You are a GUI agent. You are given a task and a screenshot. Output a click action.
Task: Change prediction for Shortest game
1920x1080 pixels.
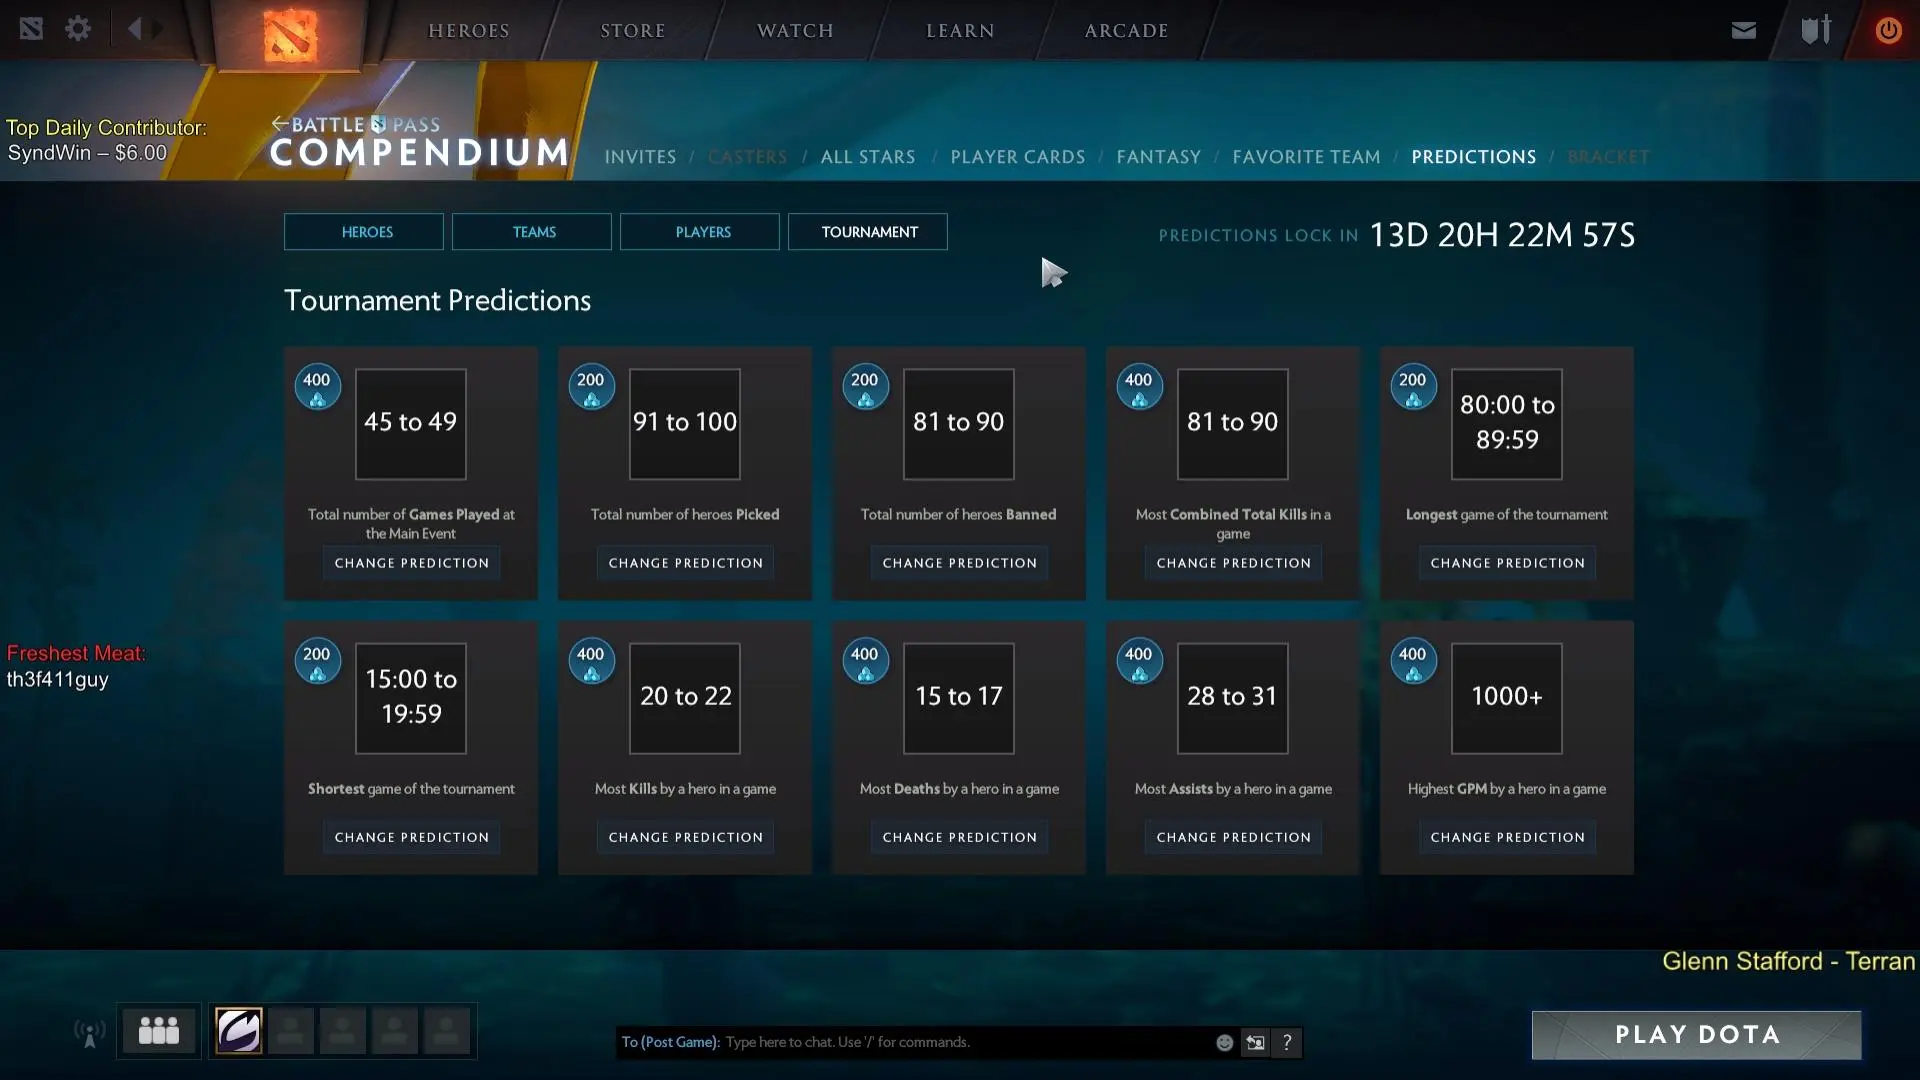pos(411,837)
